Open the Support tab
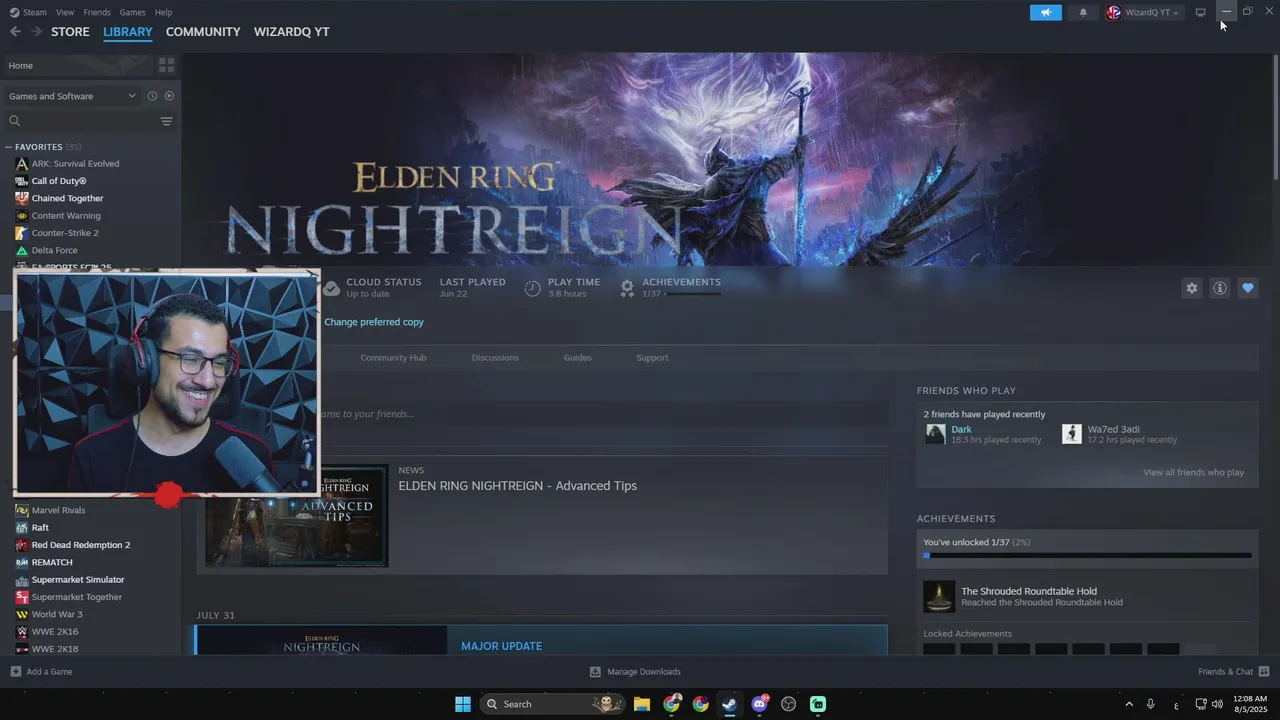Screen dimensions: 1280x720 tap(652, 357)
